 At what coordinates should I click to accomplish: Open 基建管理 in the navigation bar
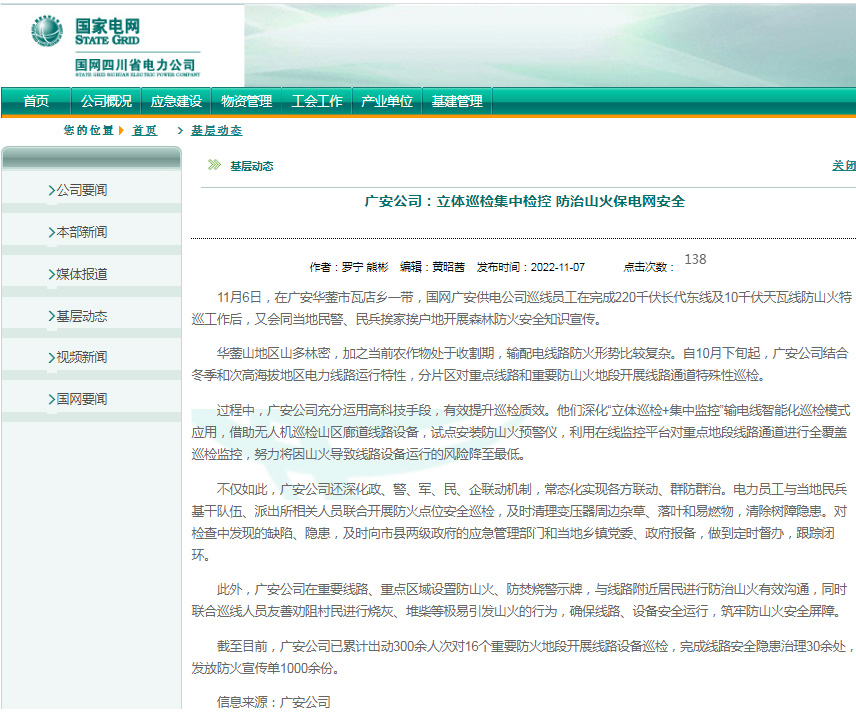point(457,101)
